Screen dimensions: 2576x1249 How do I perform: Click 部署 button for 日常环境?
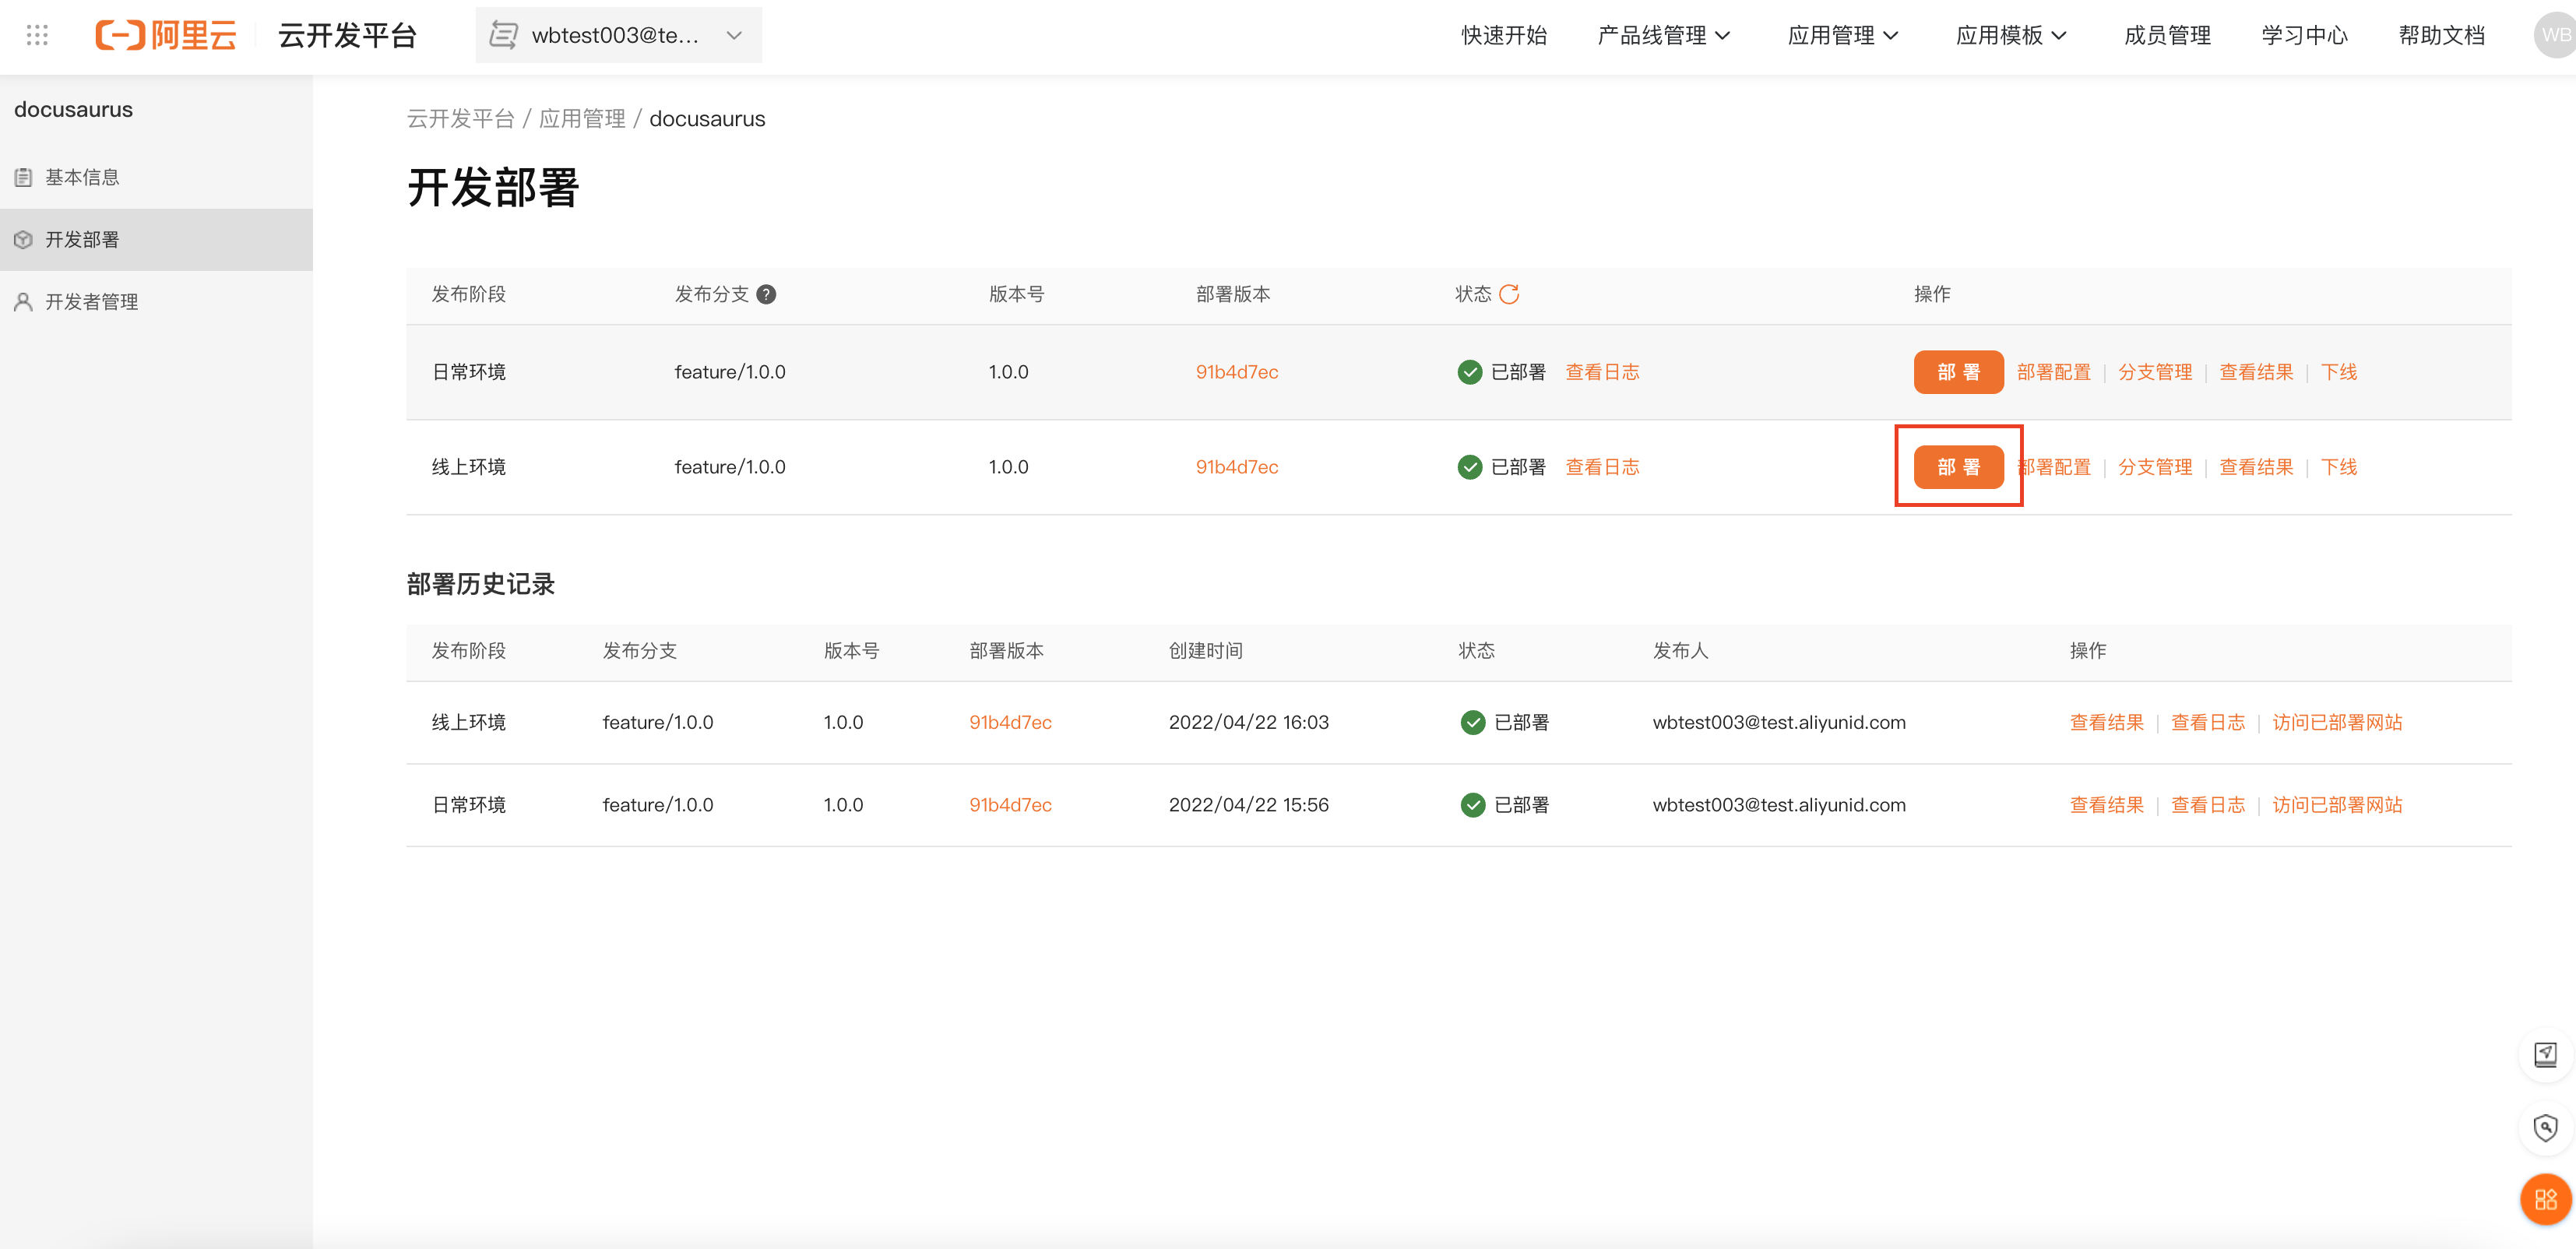coord(1958,372)
